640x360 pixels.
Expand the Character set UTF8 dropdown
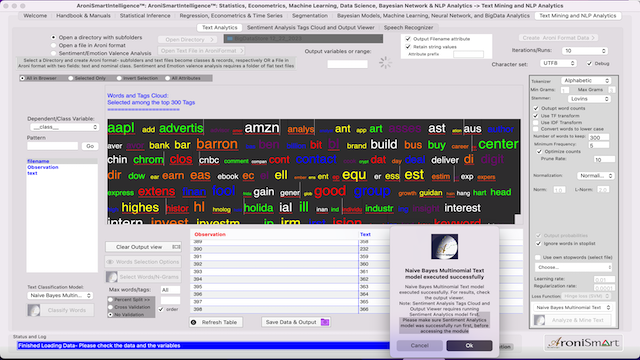click(558, 63)
